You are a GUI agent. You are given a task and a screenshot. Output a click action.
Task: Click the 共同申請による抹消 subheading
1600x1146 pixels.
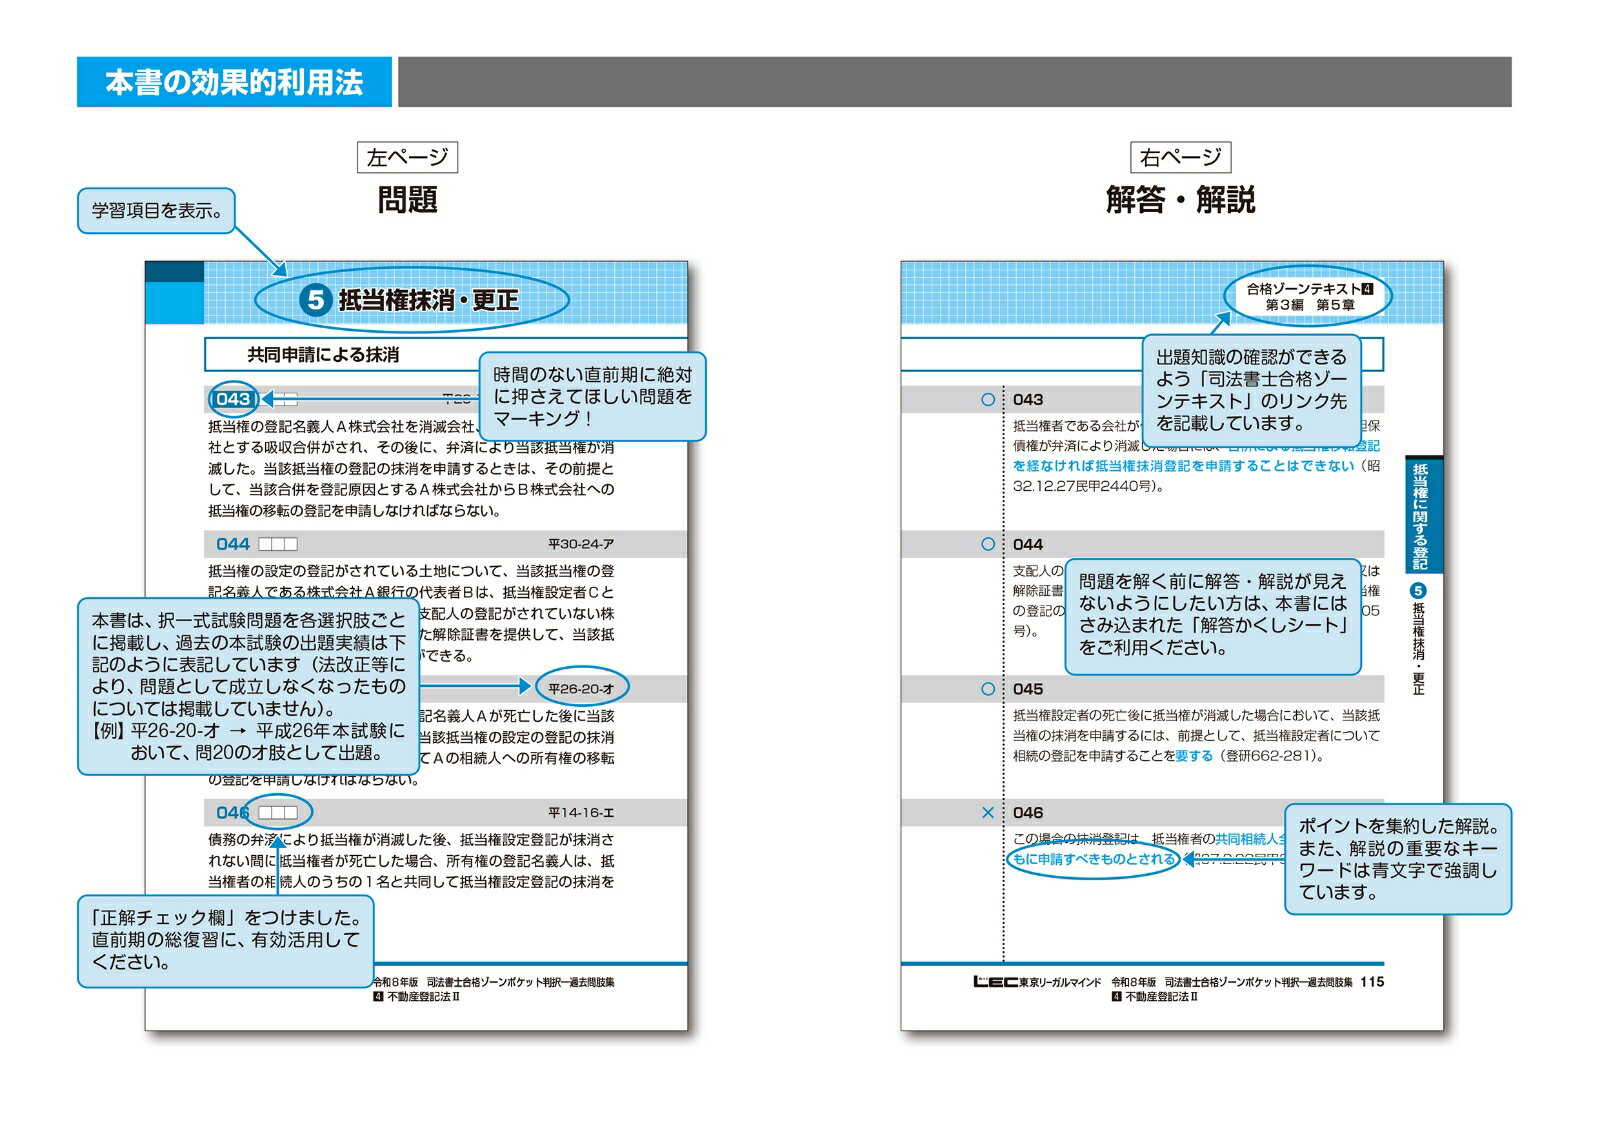(323, 355)
